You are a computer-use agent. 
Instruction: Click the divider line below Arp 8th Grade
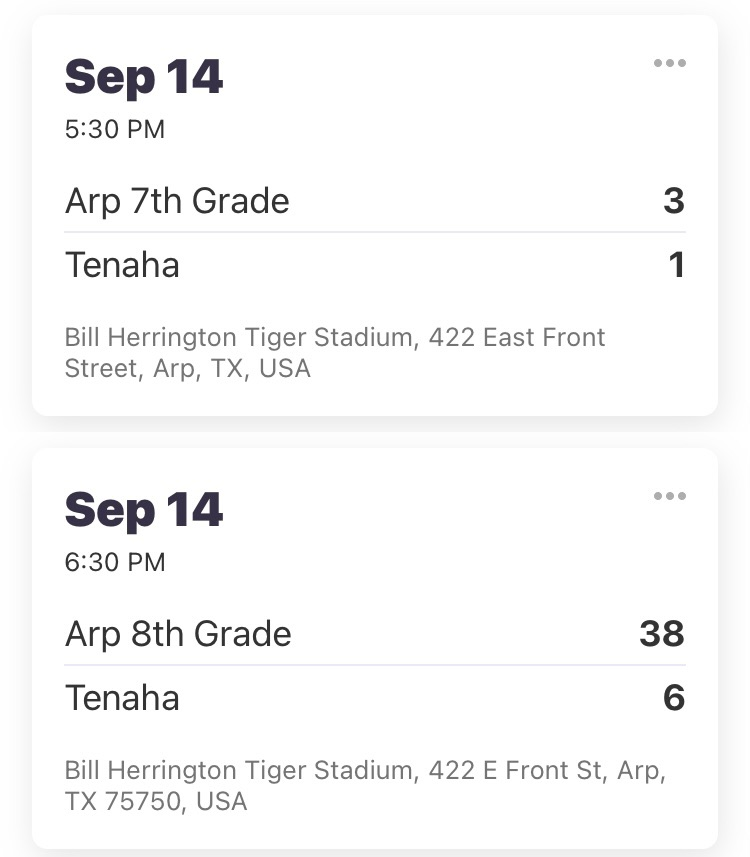pos(375,665)
